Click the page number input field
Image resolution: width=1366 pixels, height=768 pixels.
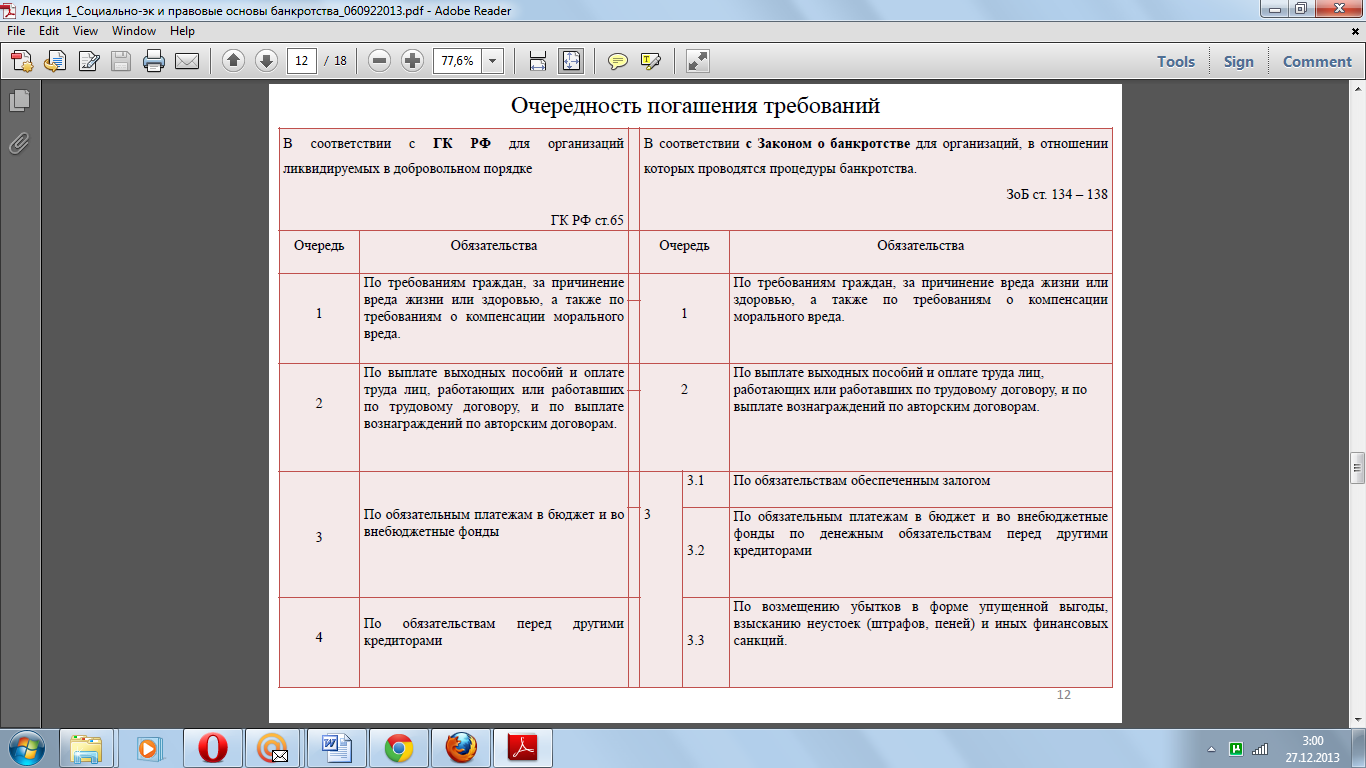[x=302, y=61]
